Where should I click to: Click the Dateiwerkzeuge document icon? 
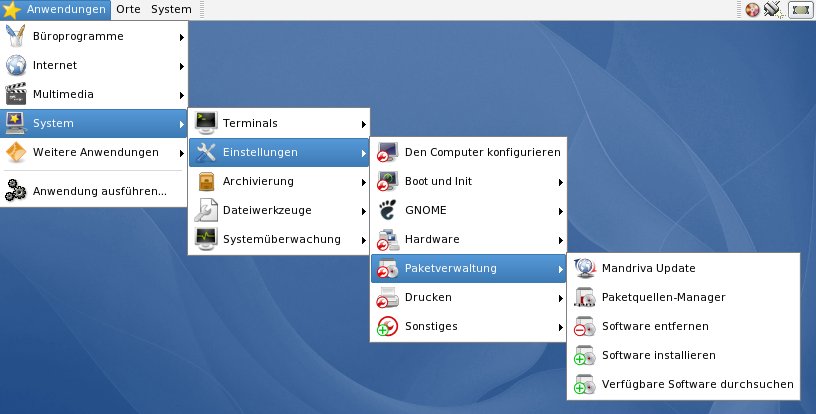pyautogui.click(x=206, y=210)
